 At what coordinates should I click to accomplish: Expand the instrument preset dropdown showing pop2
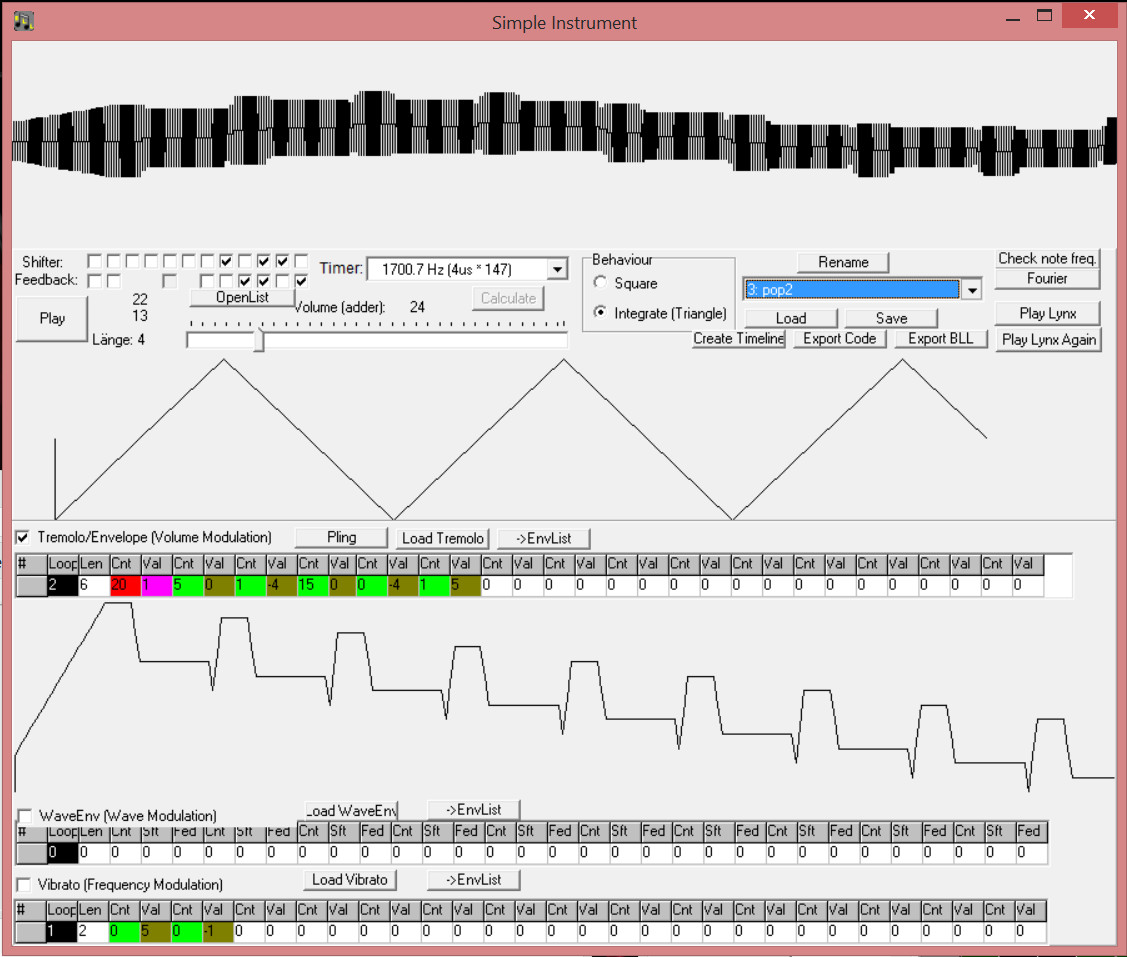pyautogui.click(x=969, y=289)
